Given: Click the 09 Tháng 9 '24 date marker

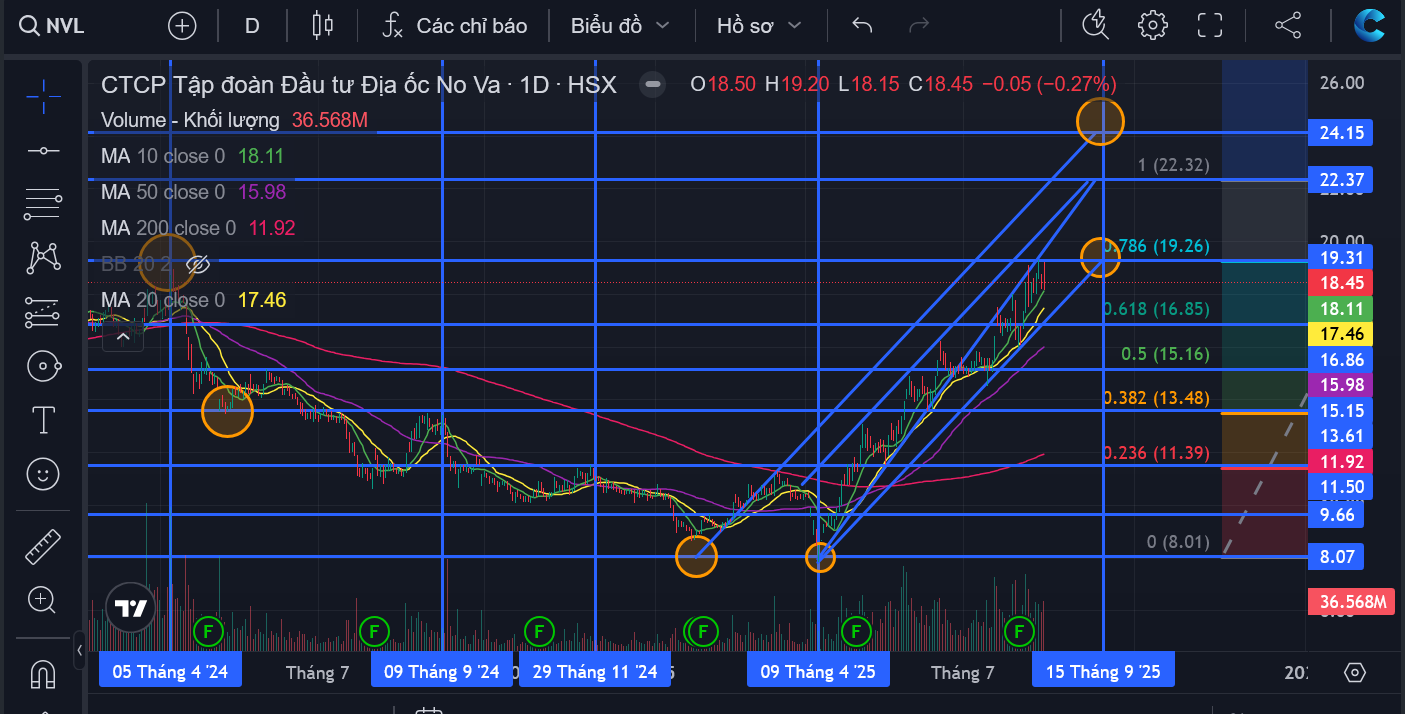Looking at the screenshot, I should (442, 671).
